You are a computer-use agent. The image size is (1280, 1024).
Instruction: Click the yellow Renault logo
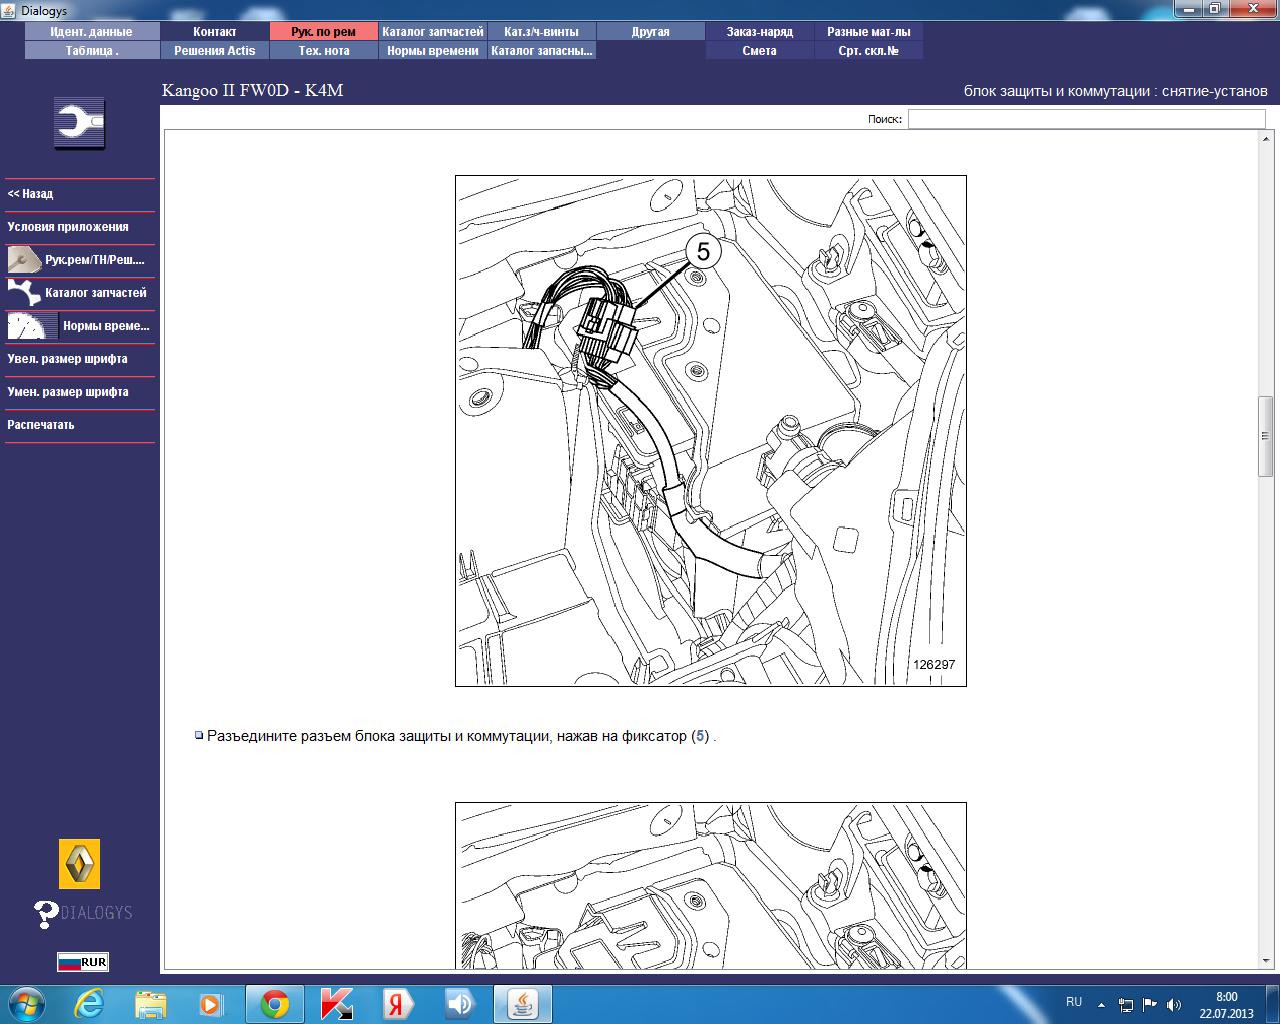80,864
